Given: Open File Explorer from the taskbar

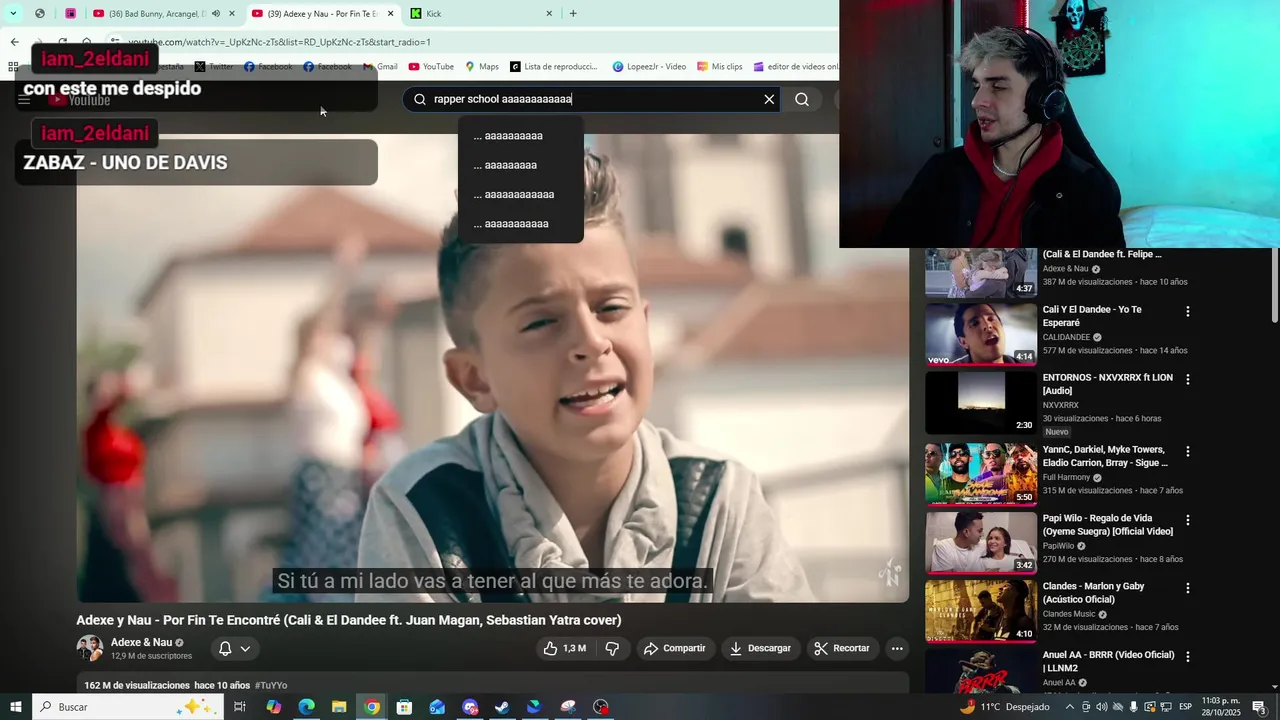Looking at the screenshot, I should point(339,707).
